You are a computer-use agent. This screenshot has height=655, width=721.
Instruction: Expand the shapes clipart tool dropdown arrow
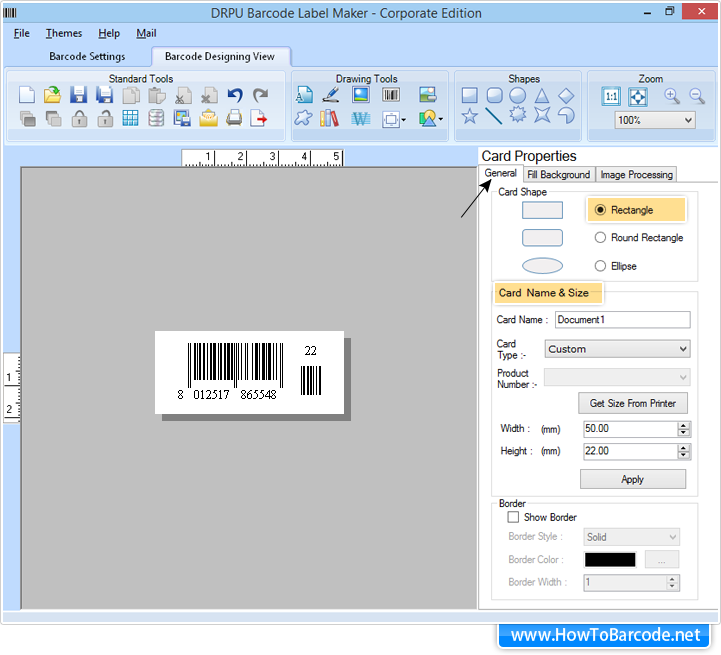441,120
